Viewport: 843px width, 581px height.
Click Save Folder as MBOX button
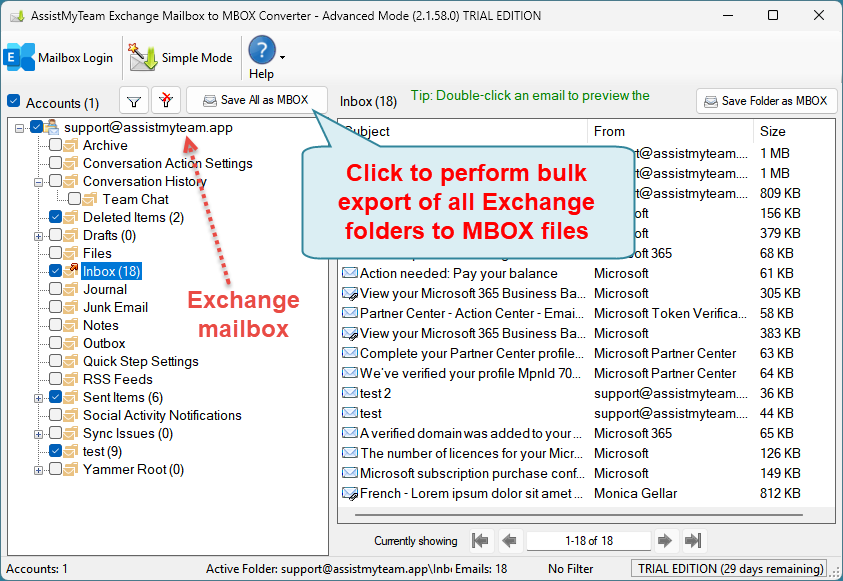(766, 101)
